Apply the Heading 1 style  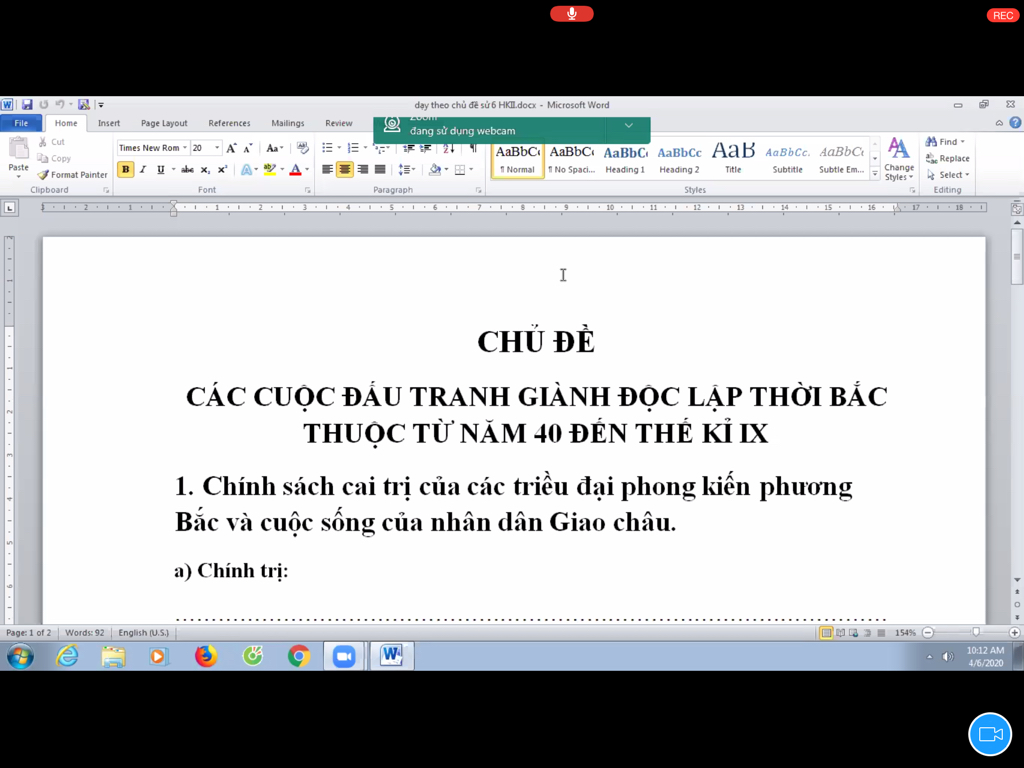tap(625, 159)
